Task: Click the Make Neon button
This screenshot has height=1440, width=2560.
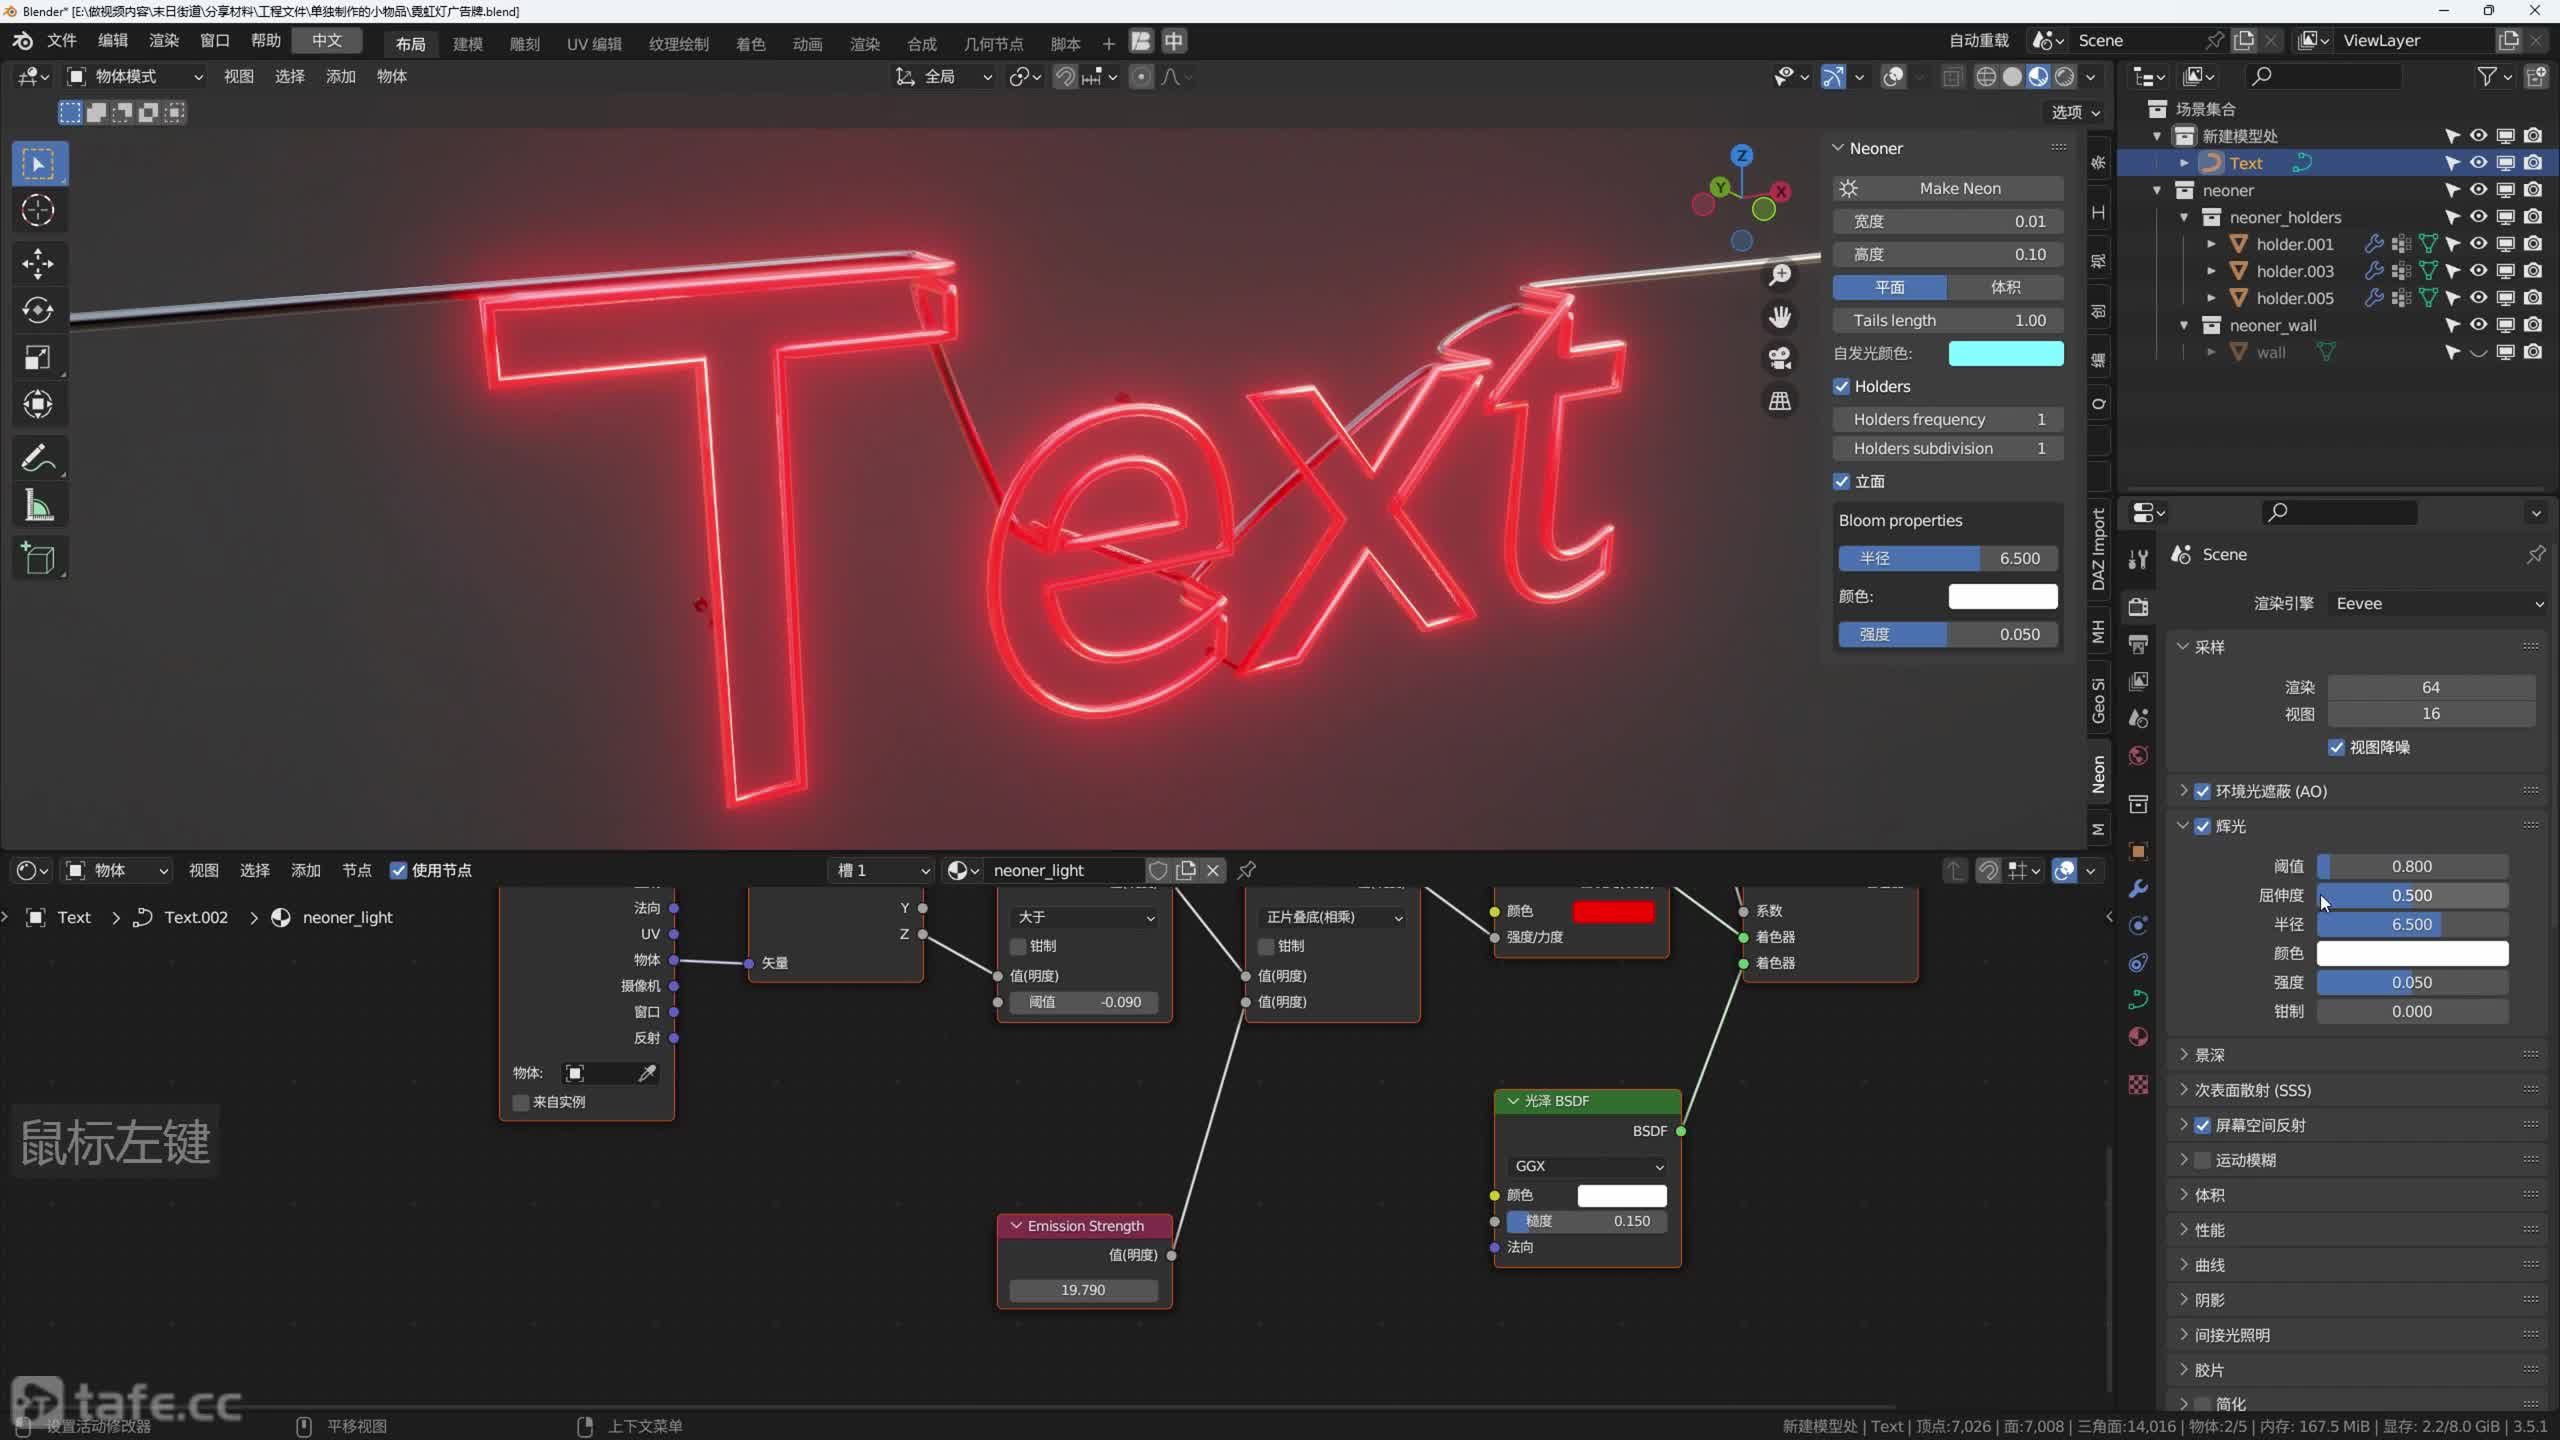Action: click(1948, 188)
